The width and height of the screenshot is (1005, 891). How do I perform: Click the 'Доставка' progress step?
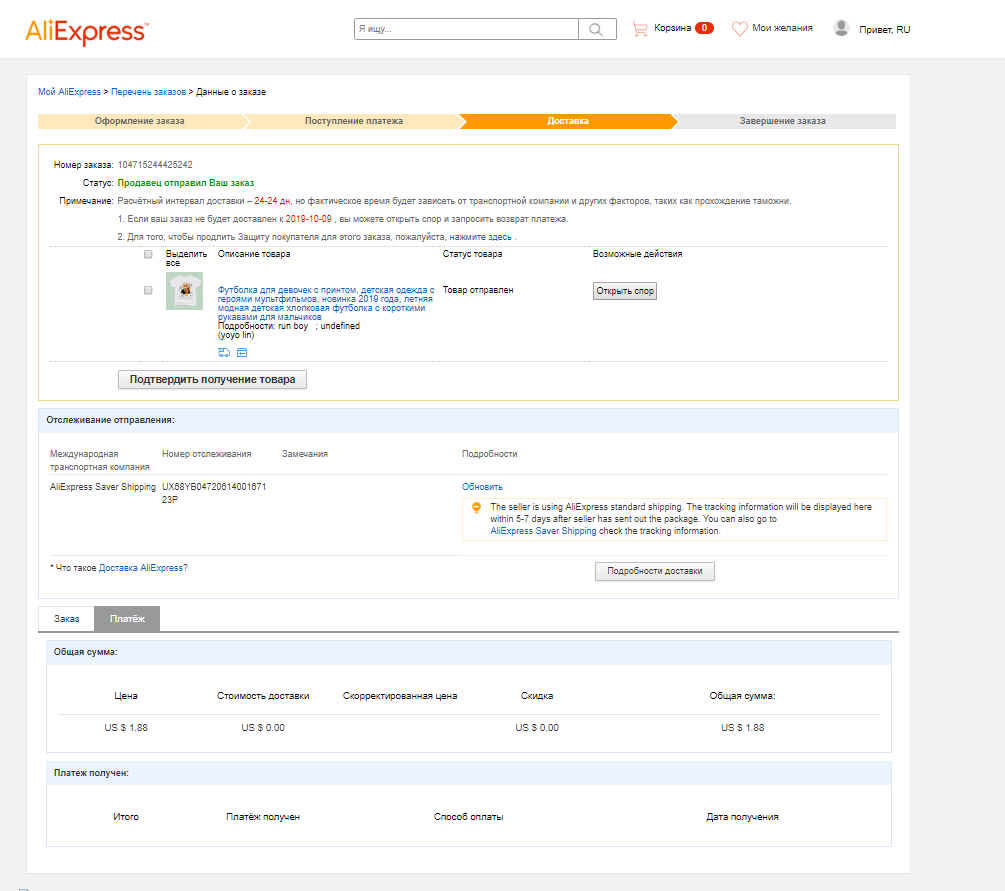[568, 121]
